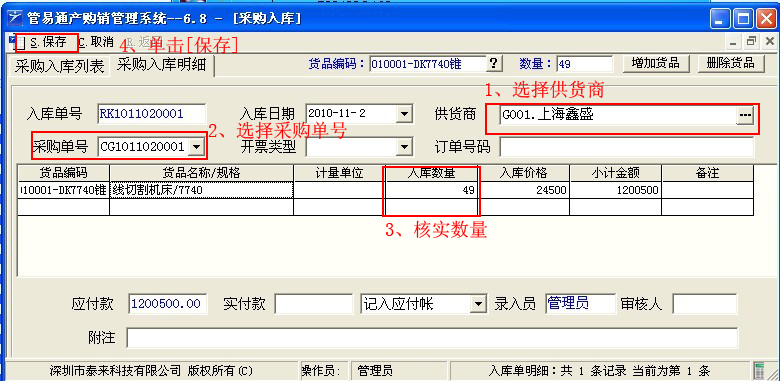Screen dimensions: 780x381
Task: Close the main application window
Action: [767, 19]
